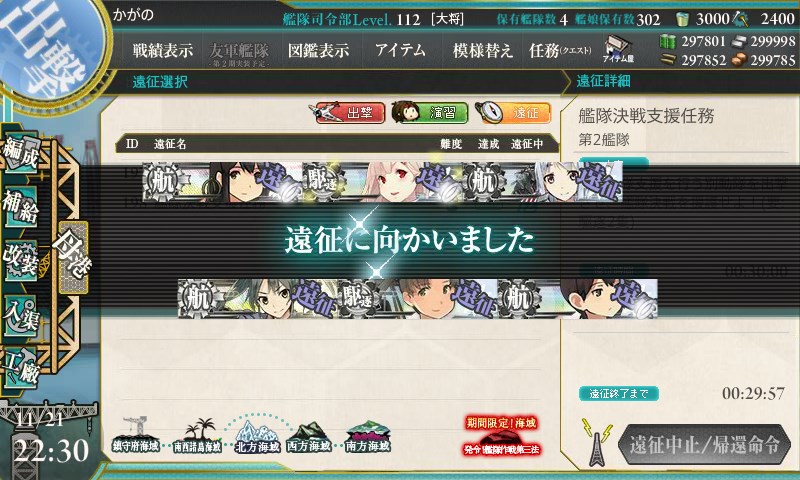Click the orange 遠征 expedition button

513,113
